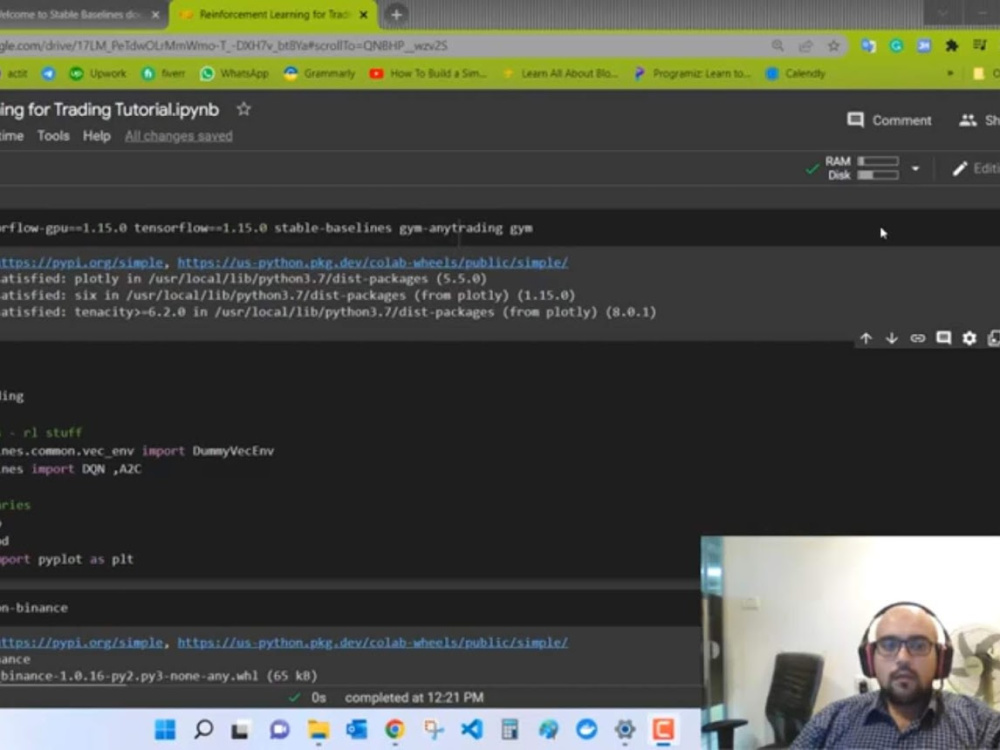Open the Tools menu

pyautogui.click(x=53, y=136)
